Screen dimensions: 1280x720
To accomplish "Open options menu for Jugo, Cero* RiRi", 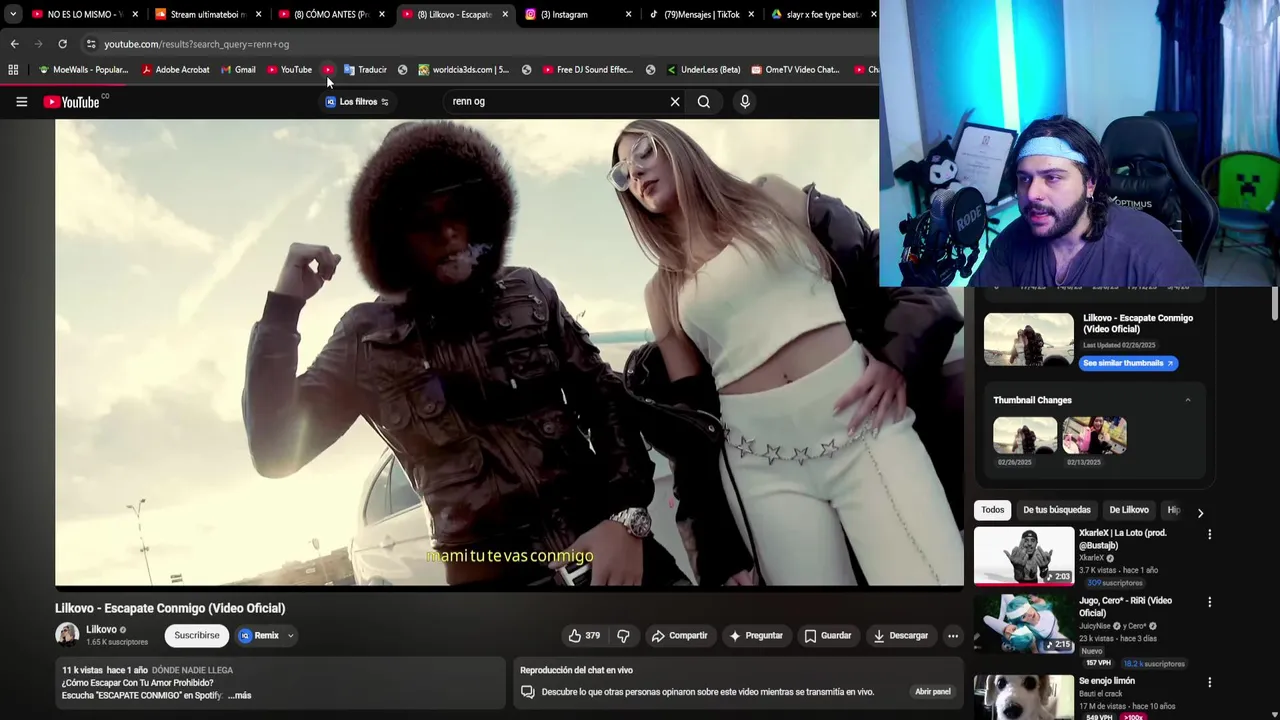I will pyautogui.click(x=1209, y=602).
